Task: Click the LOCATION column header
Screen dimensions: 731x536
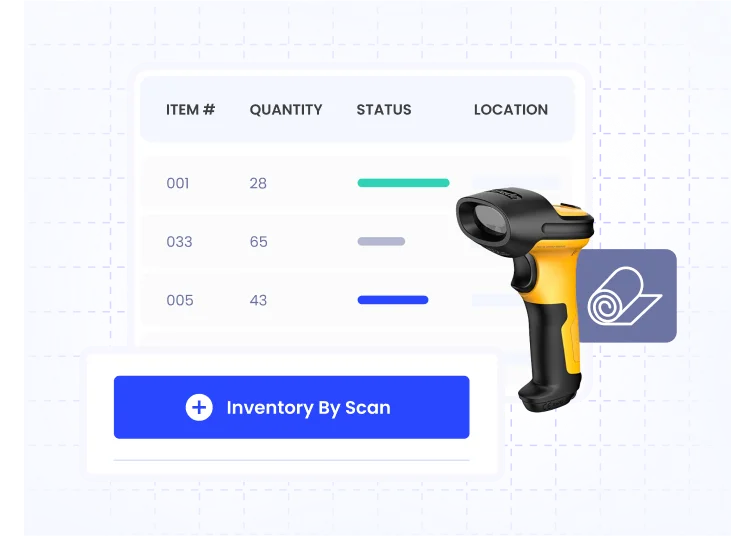Action: click(510, 110)
